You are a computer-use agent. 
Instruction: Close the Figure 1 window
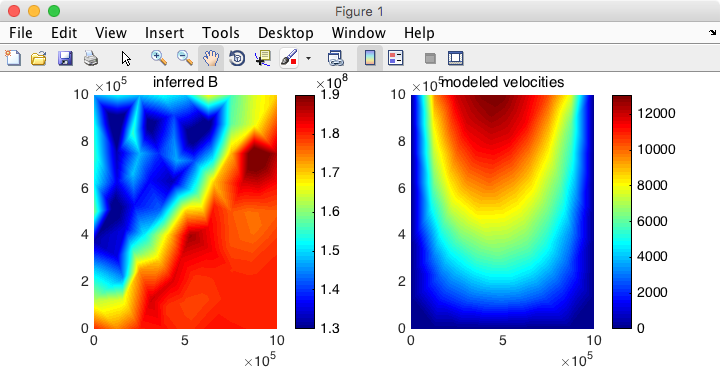point(14,11)
